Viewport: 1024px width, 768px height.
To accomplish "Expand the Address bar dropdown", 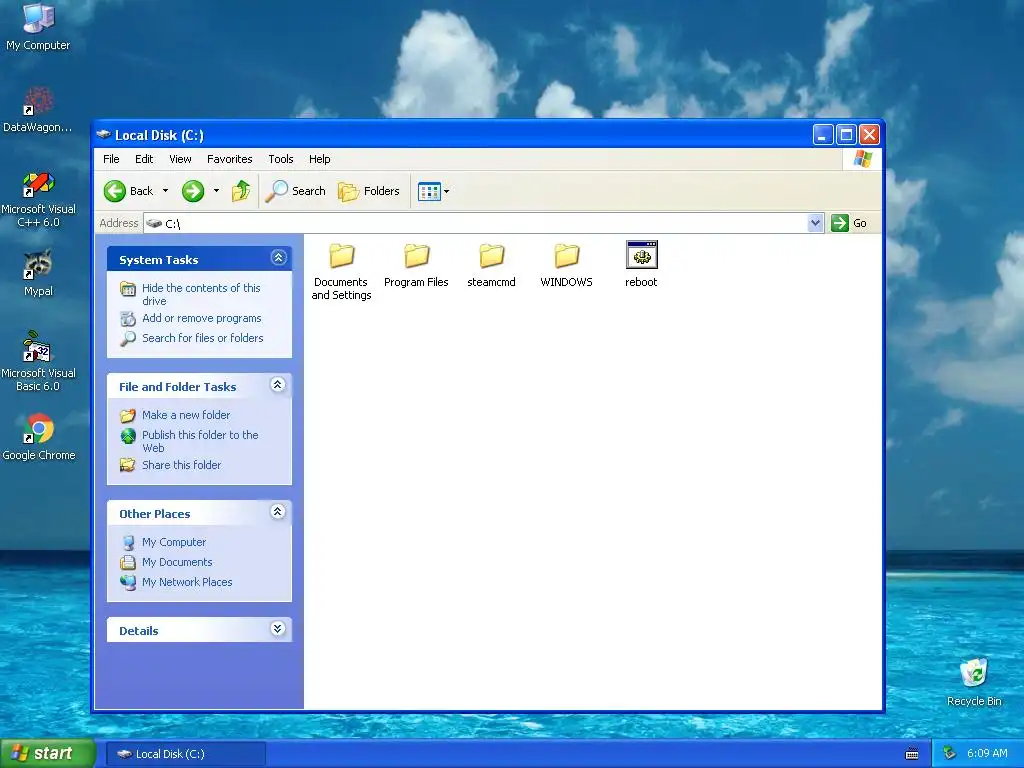I will (x=815, y=223).
